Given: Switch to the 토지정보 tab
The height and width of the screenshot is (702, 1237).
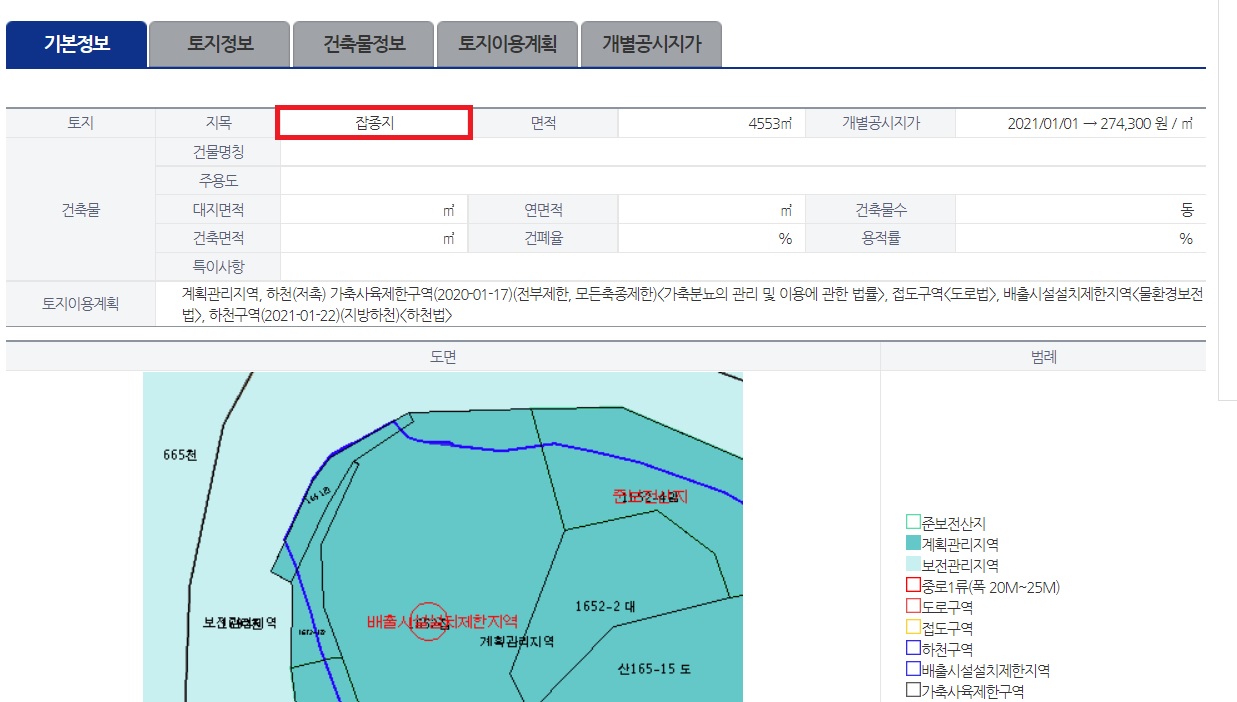Looking at the screenshot, I should pyautogui.click(x=218, y=42).
